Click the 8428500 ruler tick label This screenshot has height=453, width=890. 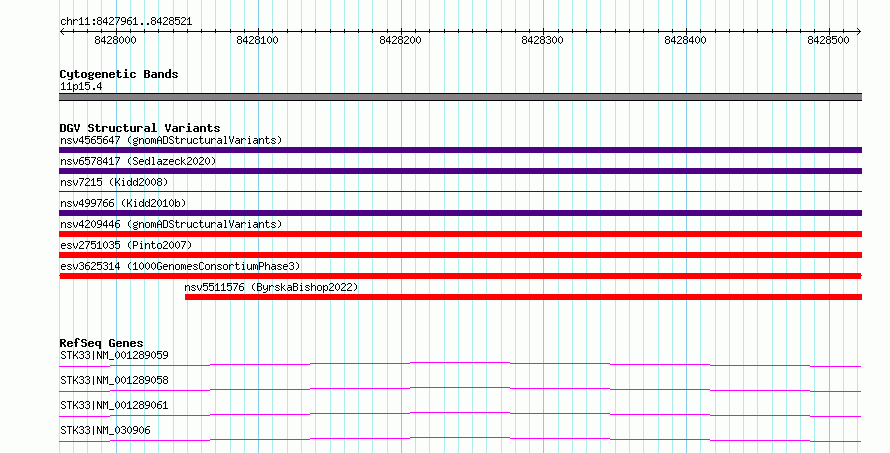828,40
